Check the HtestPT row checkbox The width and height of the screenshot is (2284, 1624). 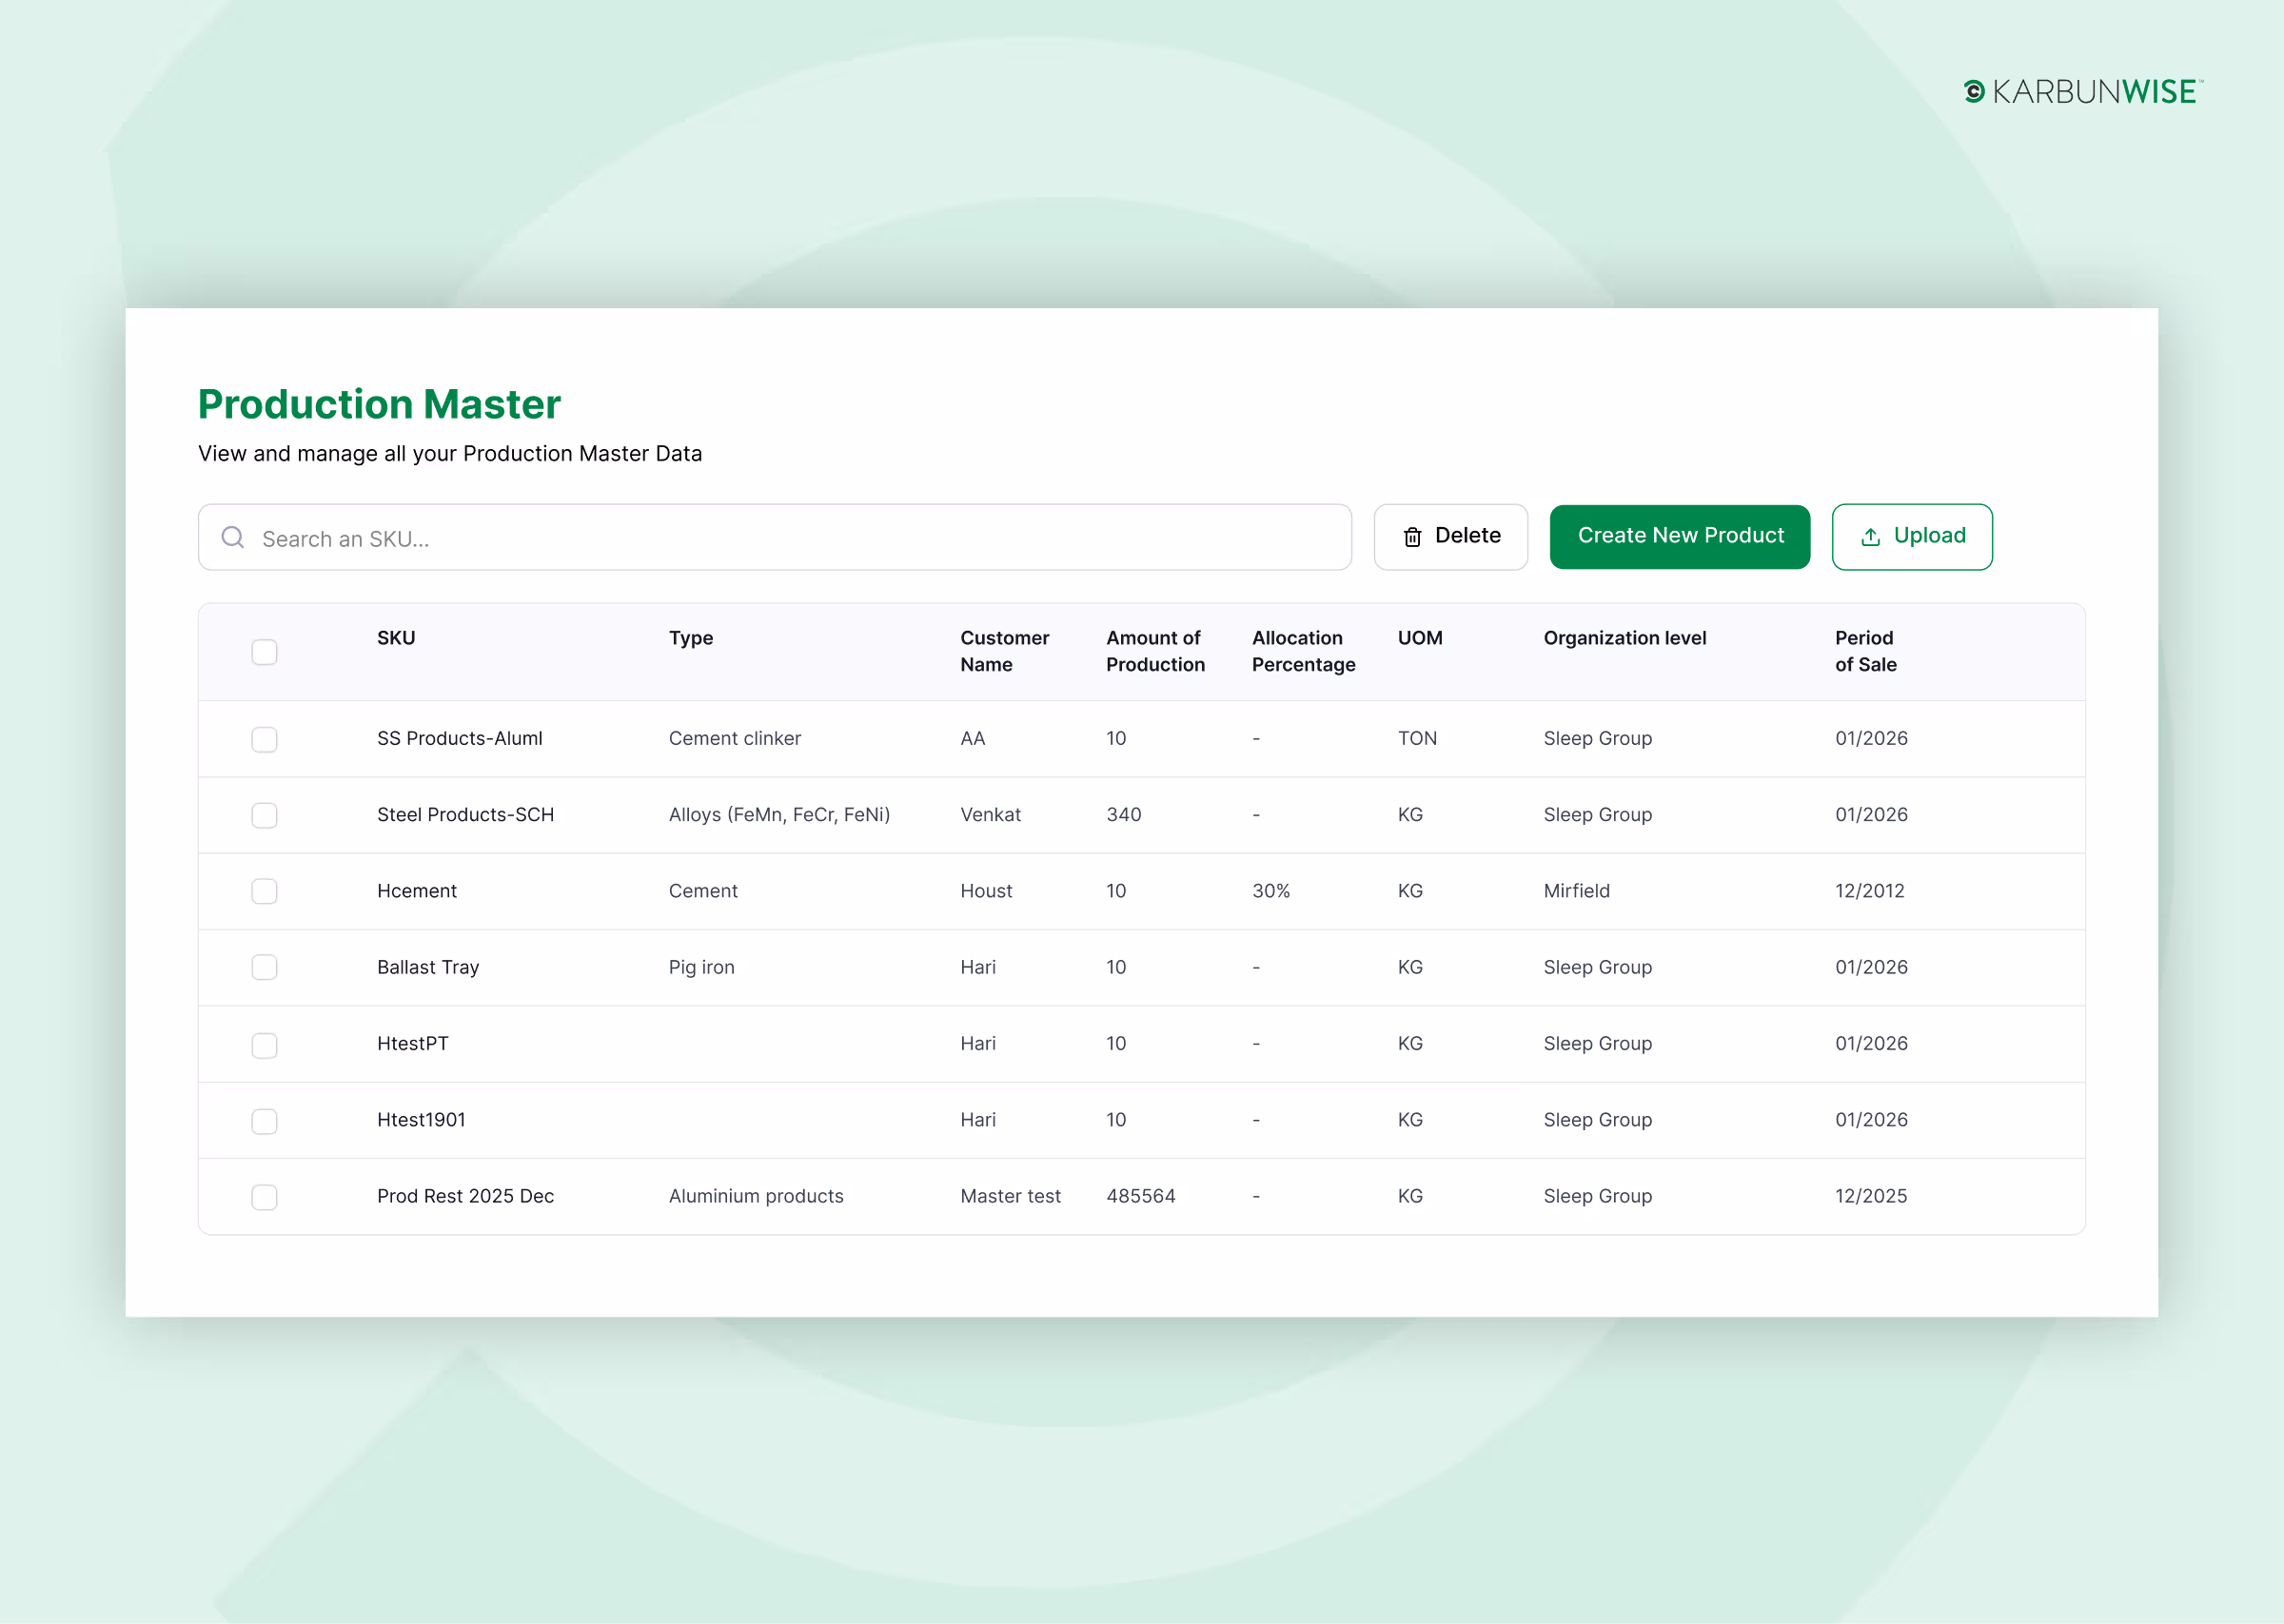click(264, 1045)
